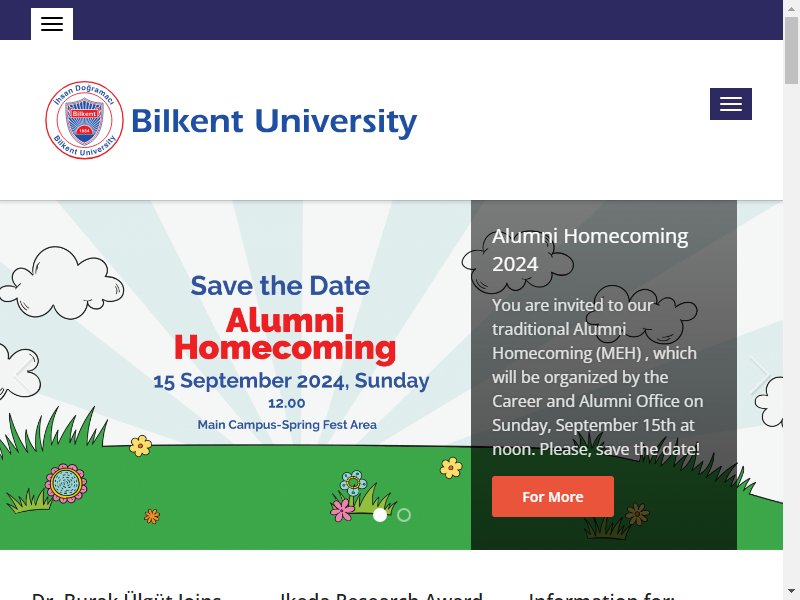
Task: Click the scrollbar down arrow
Action: 791,592
